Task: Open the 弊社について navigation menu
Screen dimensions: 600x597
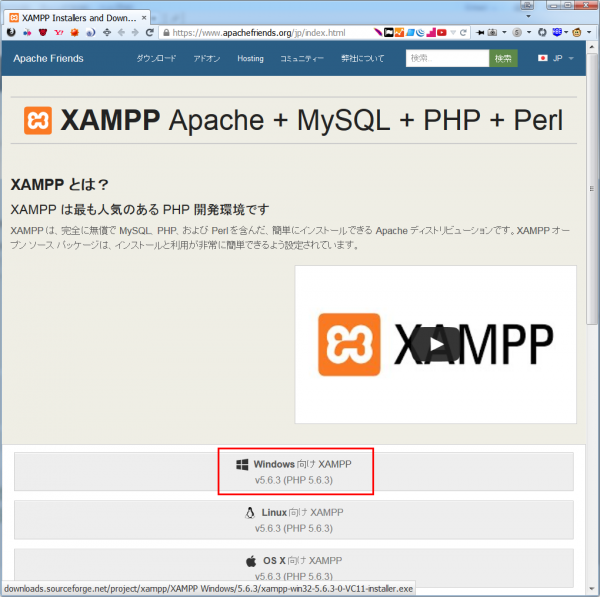Action: (x=362, y=58)
